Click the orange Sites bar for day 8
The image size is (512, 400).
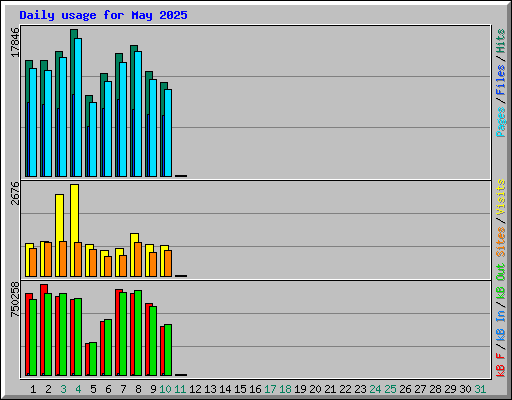[138, 260]
